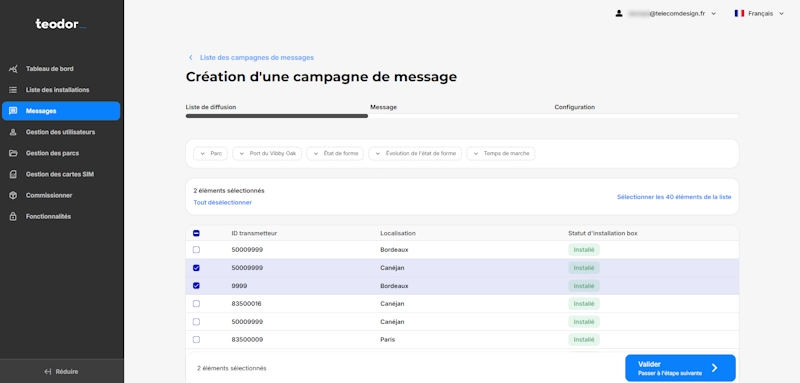Open Fonctionnalités menu item
Image resolution: width=800 pixels, height=383 pixels.
point(61,217)
